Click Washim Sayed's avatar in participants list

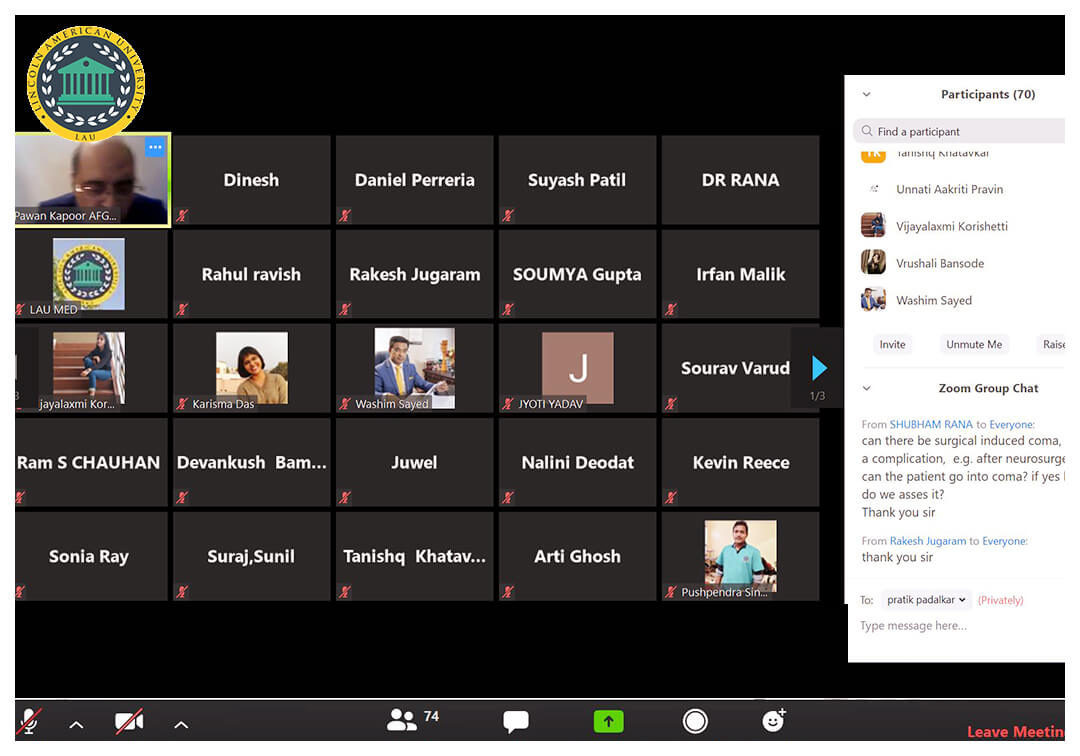[x=873, y=300]
